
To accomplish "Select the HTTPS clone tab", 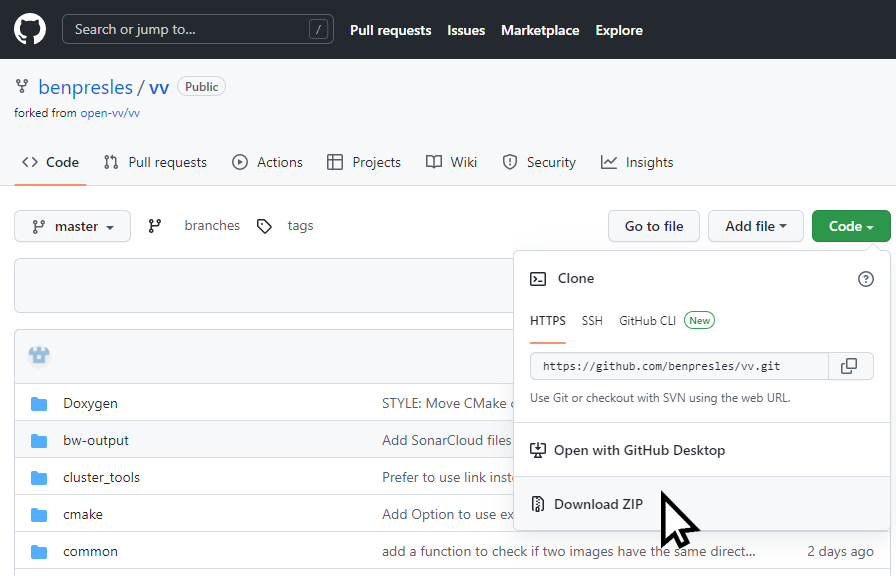I will click(547, 321).
